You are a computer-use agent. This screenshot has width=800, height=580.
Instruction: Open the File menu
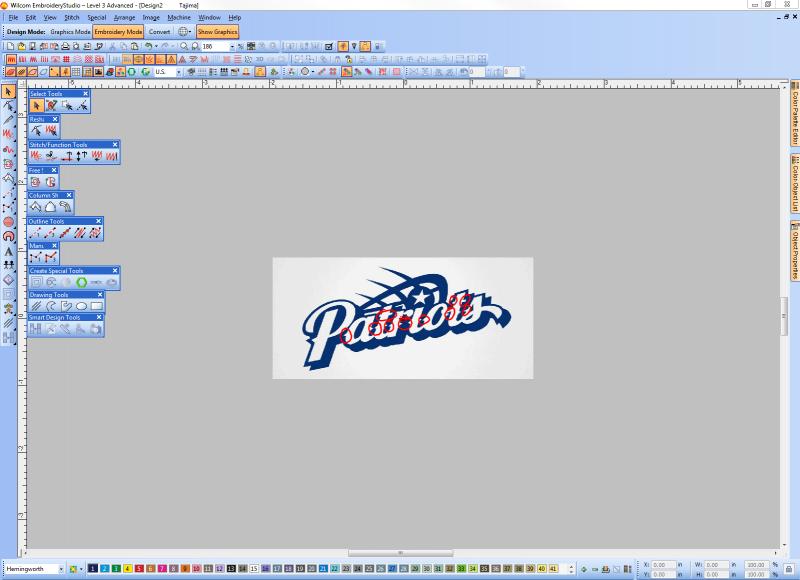13,17
